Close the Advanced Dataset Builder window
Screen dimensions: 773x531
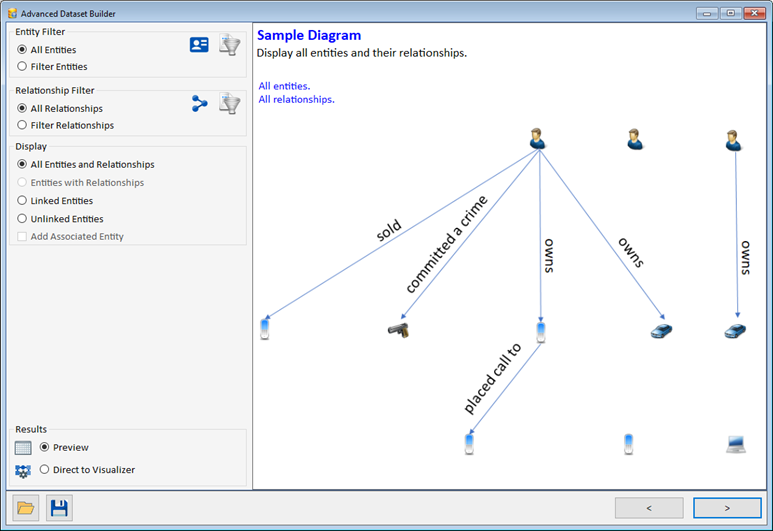click(x=754, y=13)
